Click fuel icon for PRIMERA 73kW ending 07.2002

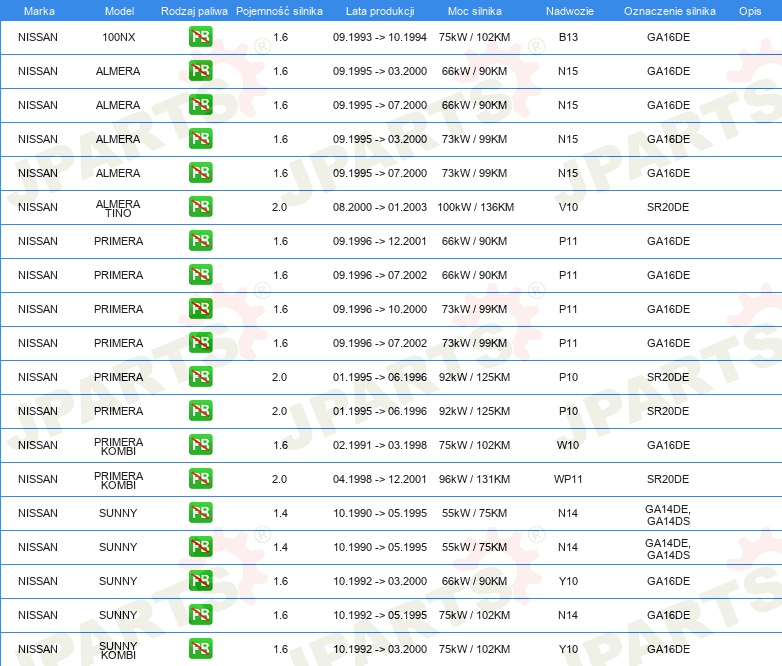tap(200, 342)
